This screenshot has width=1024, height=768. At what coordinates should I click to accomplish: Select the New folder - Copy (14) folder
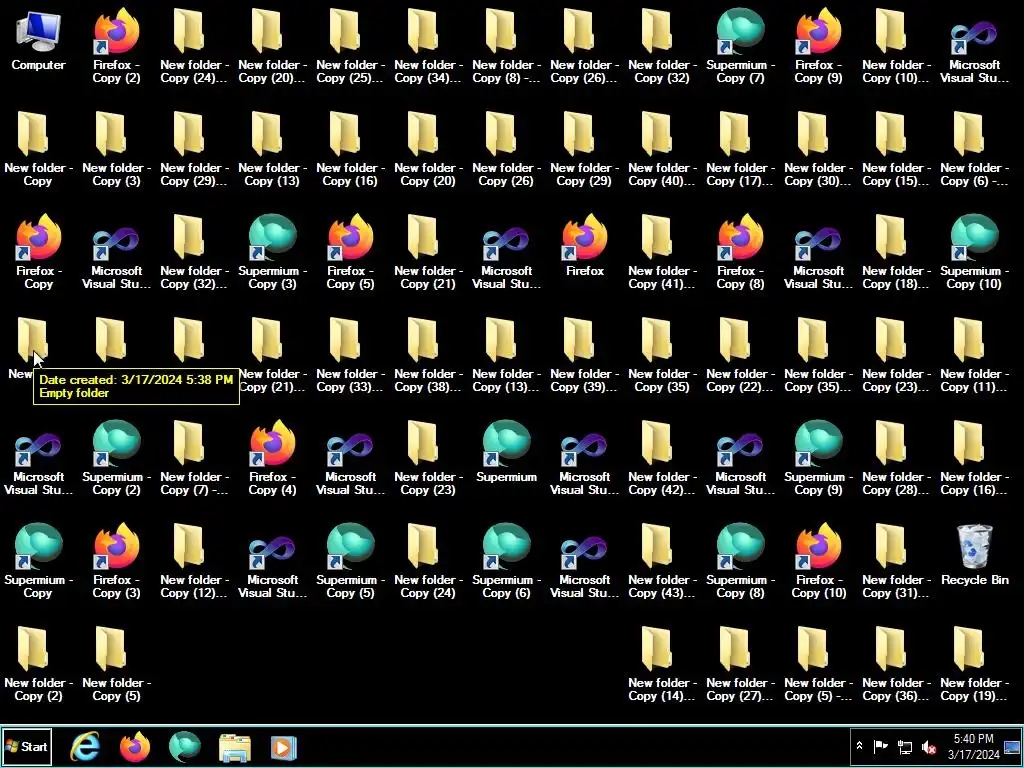pyautogui.click(x=662, y=666)
